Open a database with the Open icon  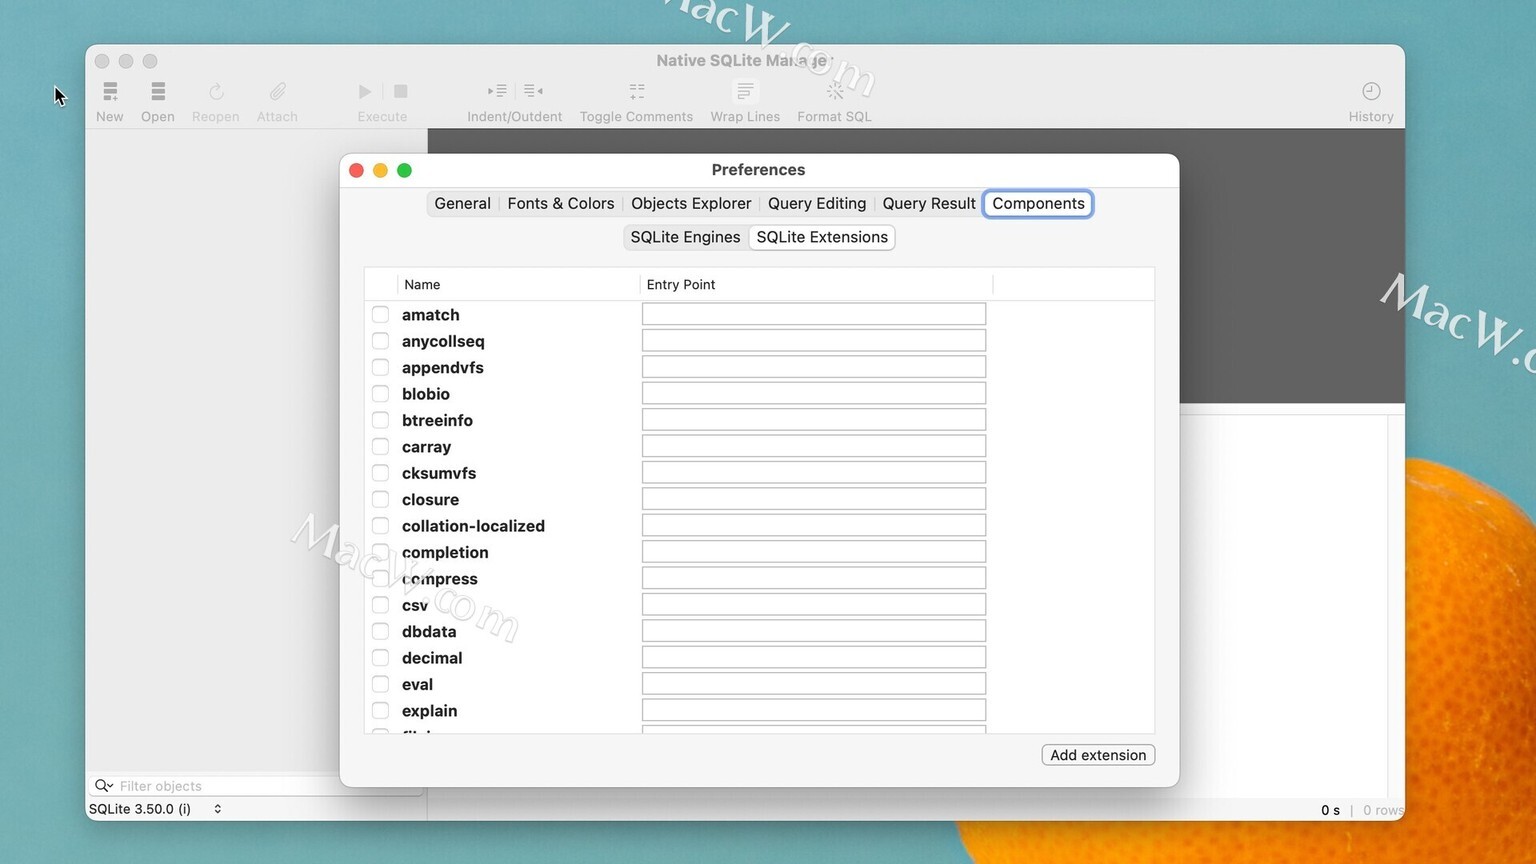tap(158, 92)
